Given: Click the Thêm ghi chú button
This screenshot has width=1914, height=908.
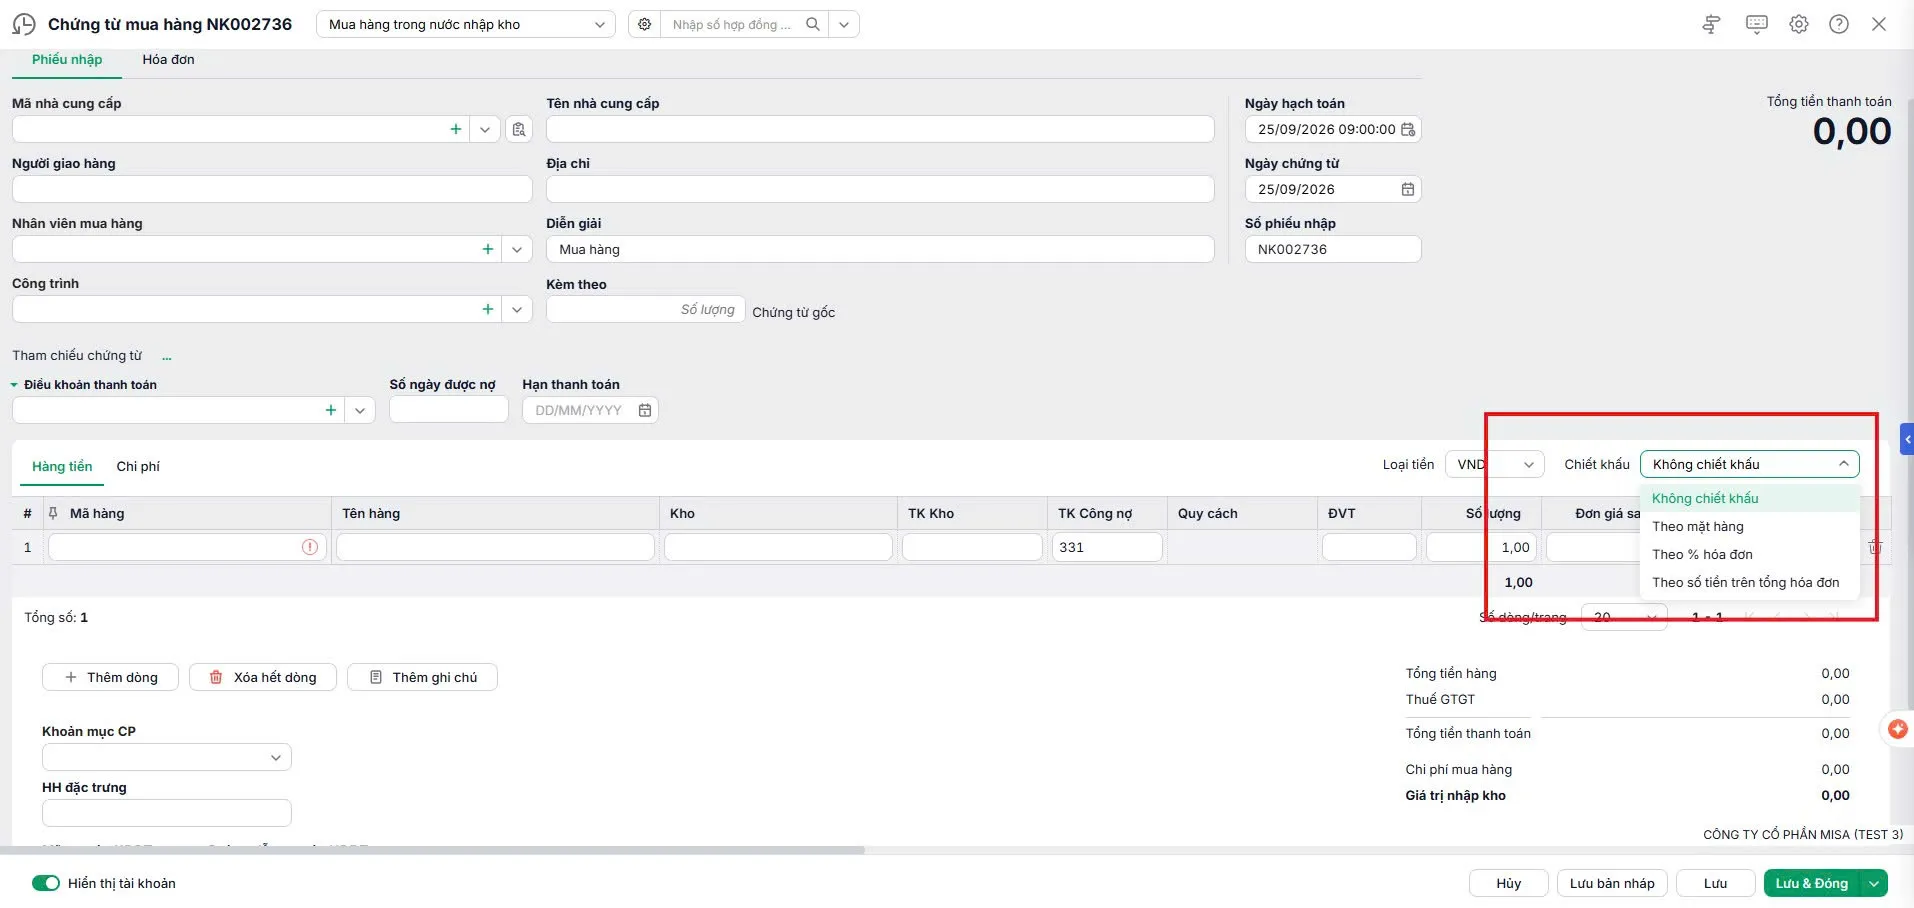Looking at the screenshot, I should [x=422, y=677].
